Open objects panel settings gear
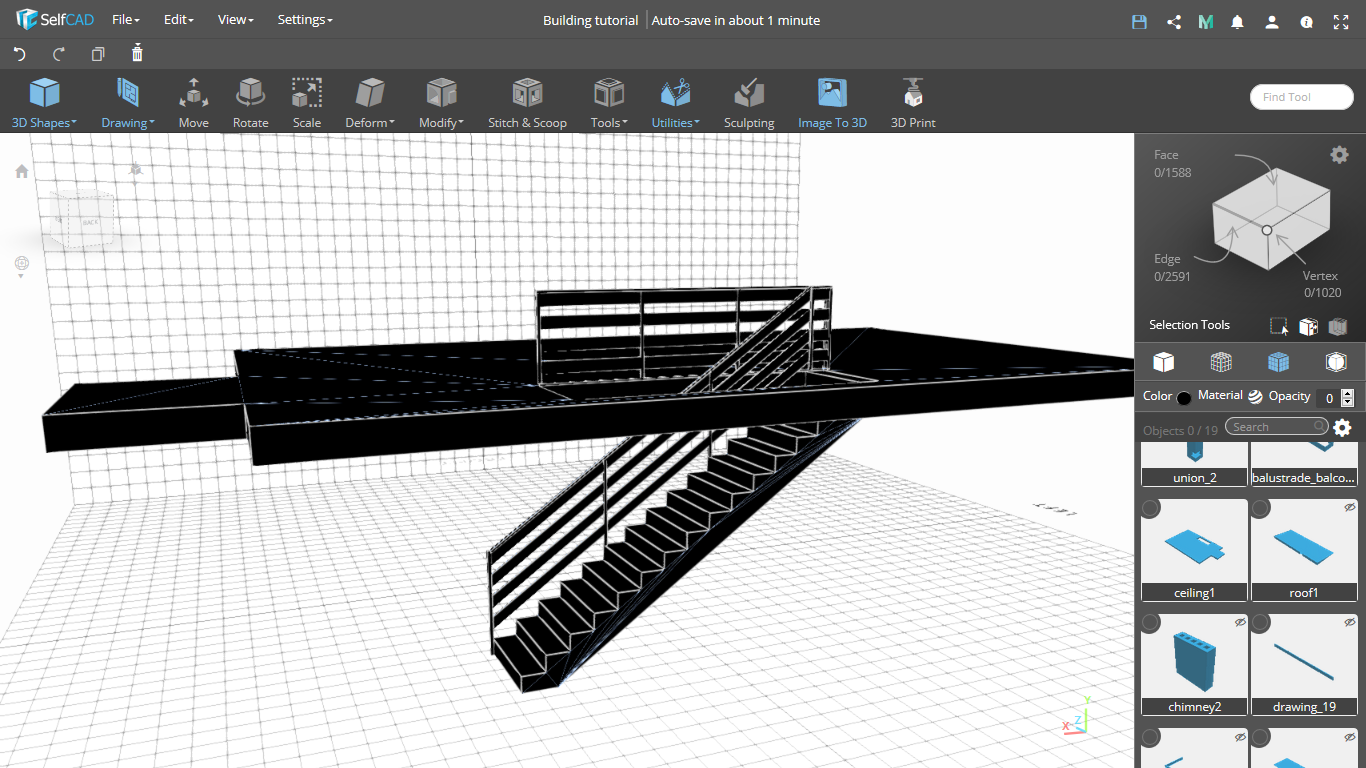This screenshot has height=768, width=1366. (1342, 427)
